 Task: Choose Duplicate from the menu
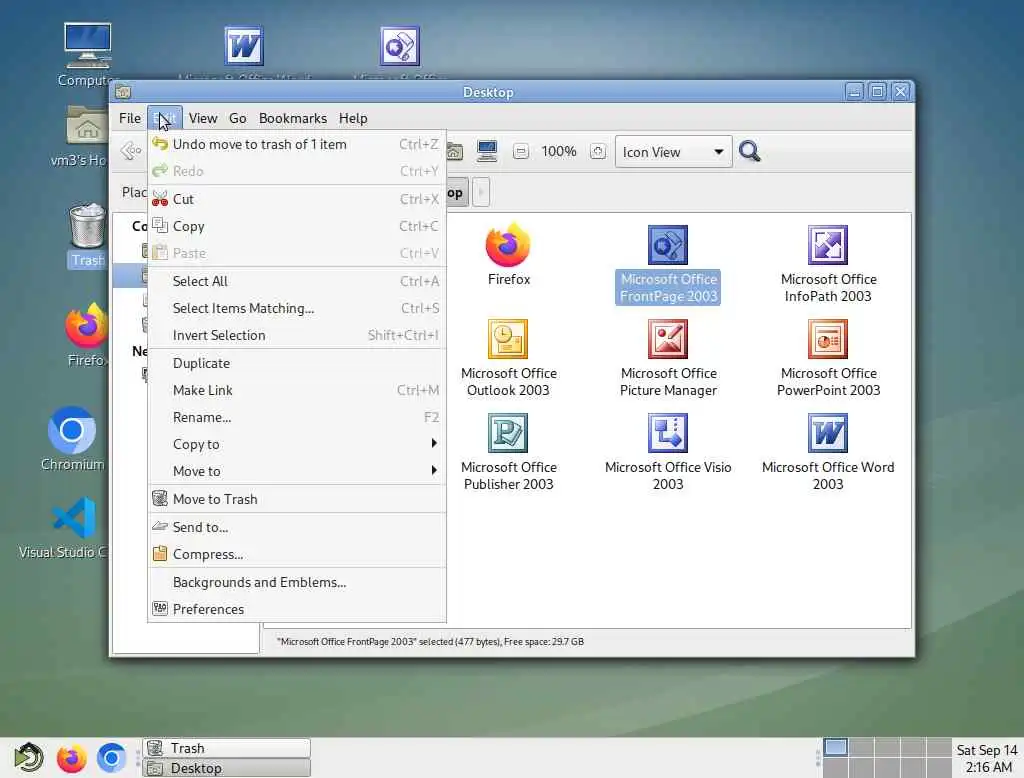tap(297, 363)
